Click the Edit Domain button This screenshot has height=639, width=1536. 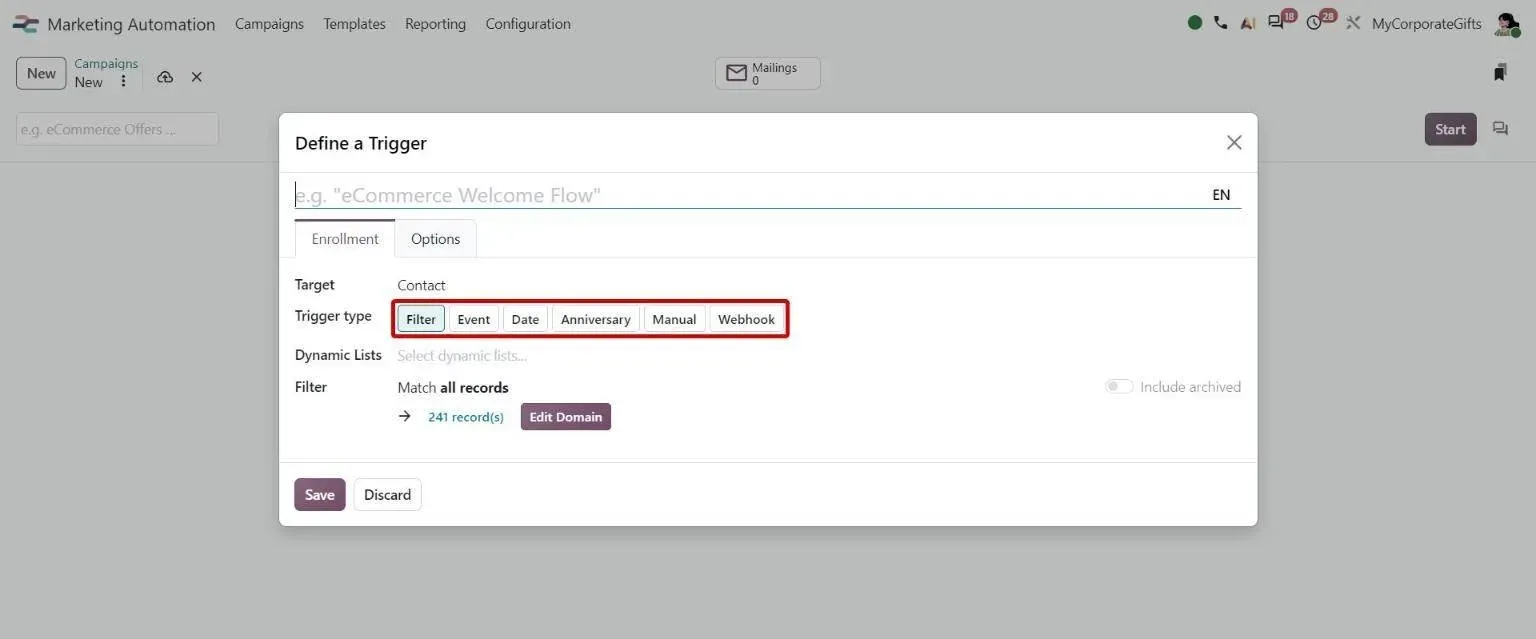[566, 417]
